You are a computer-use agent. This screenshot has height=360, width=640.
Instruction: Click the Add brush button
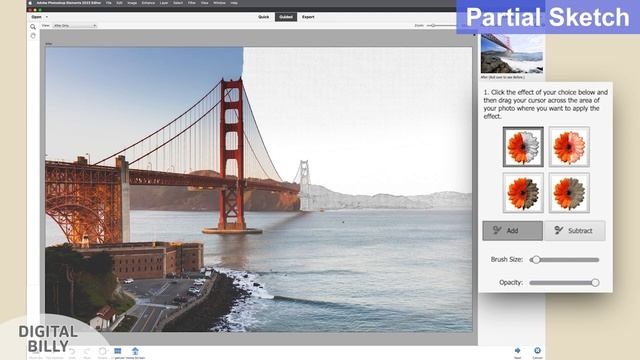[513, 231]
